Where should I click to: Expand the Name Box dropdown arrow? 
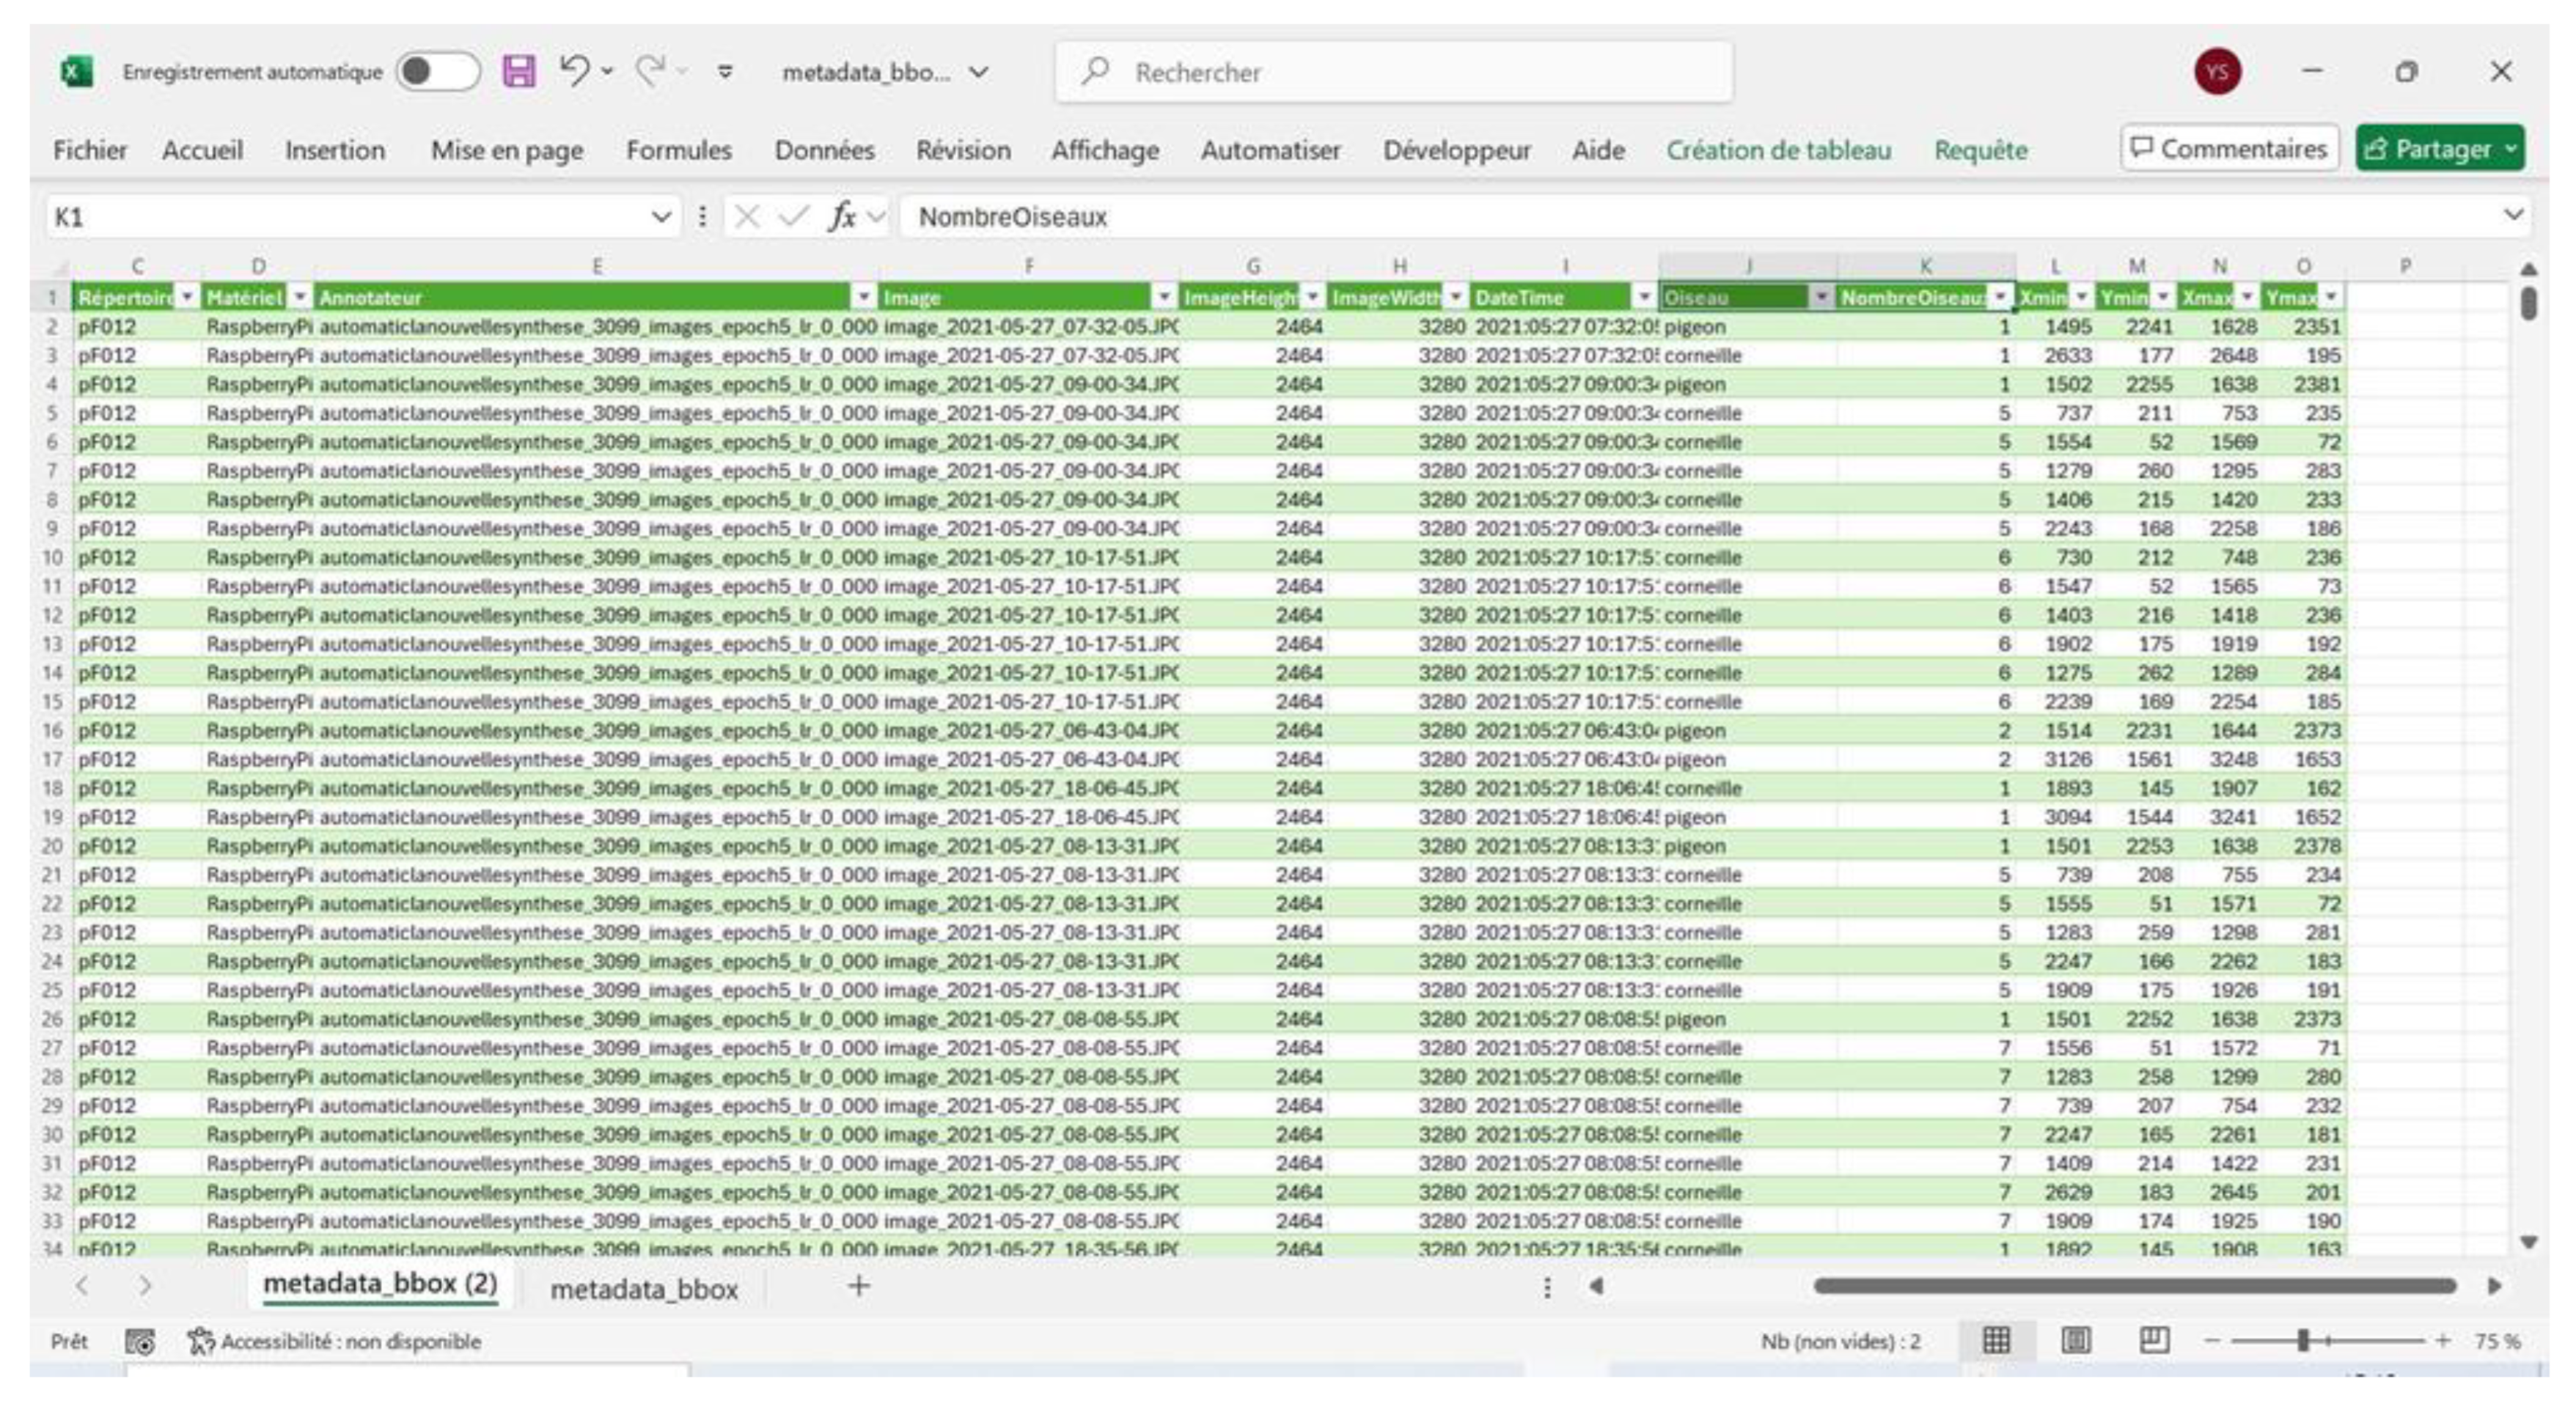(x=661, y=216)
